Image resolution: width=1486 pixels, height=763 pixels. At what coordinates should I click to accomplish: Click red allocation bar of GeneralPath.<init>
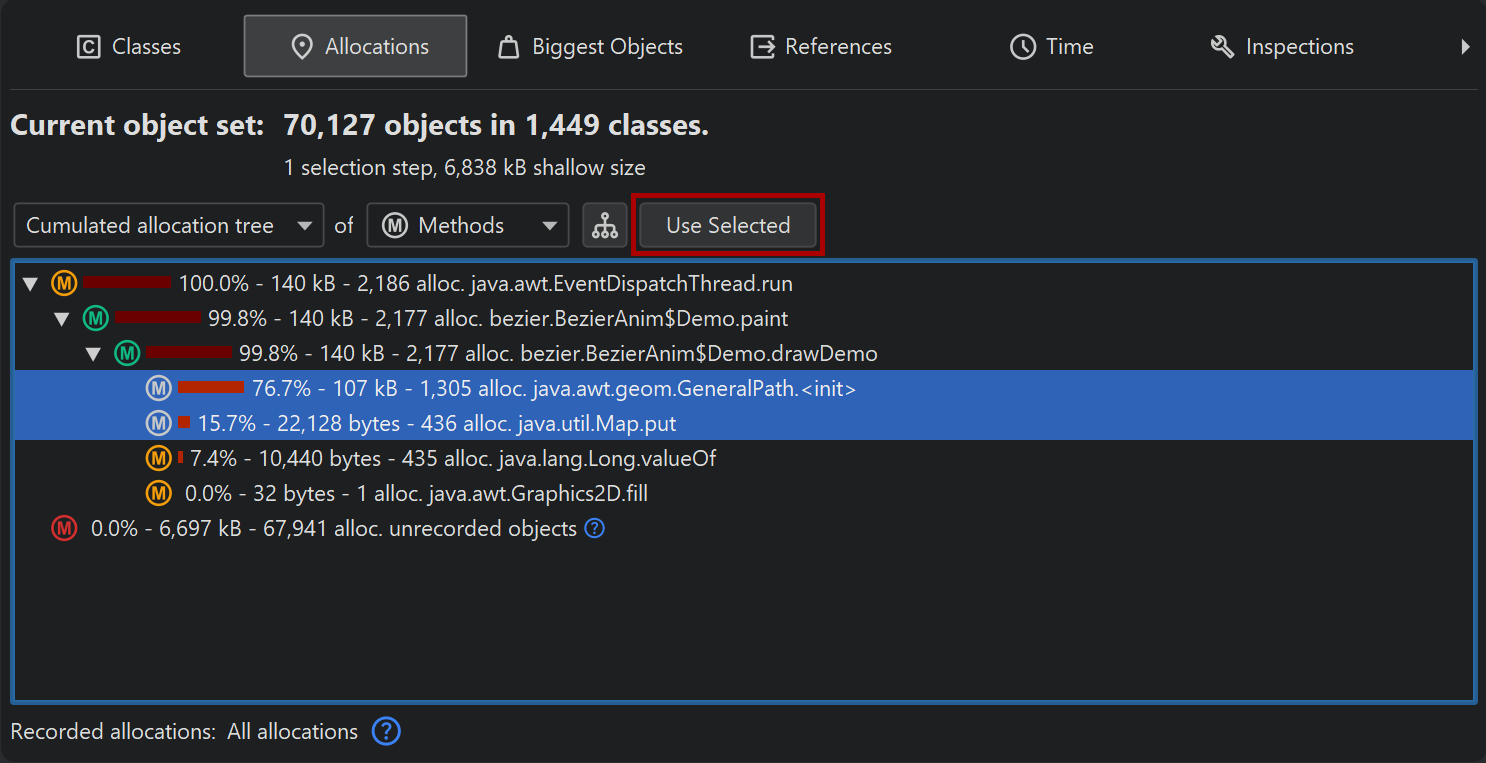pyautogui.click(x=211, y=388)
